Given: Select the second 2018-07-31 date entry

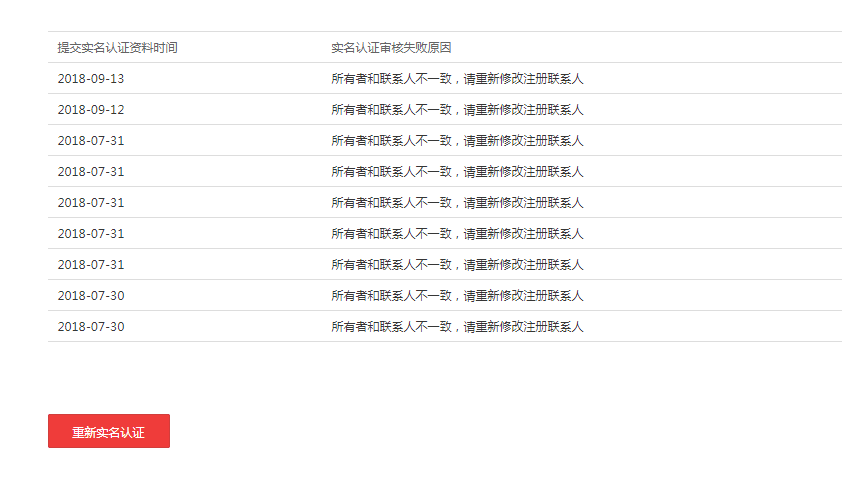Looking at the screenshot, I should (x=91, y=172).
